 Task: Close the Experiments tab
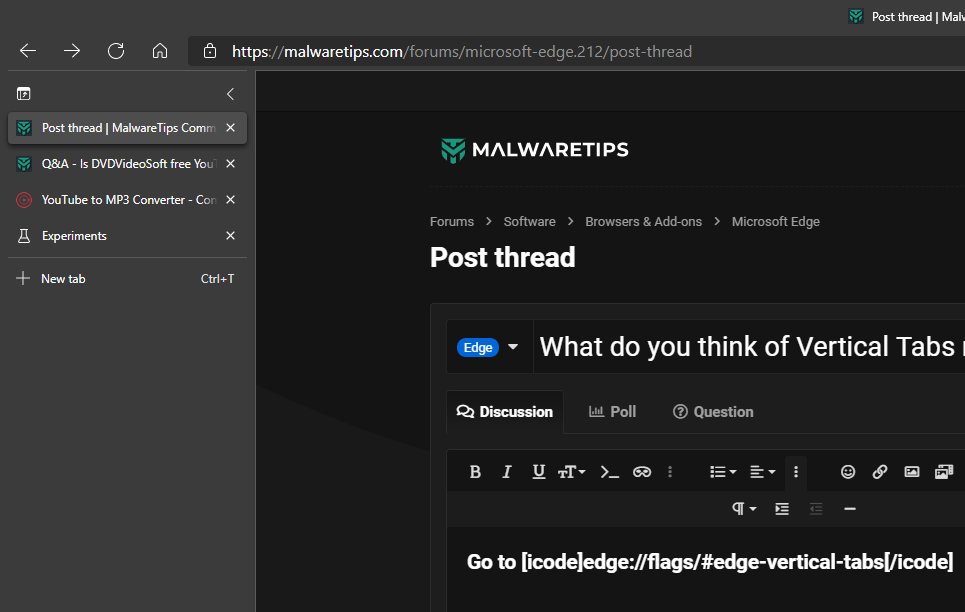click(x=230, y=236)
